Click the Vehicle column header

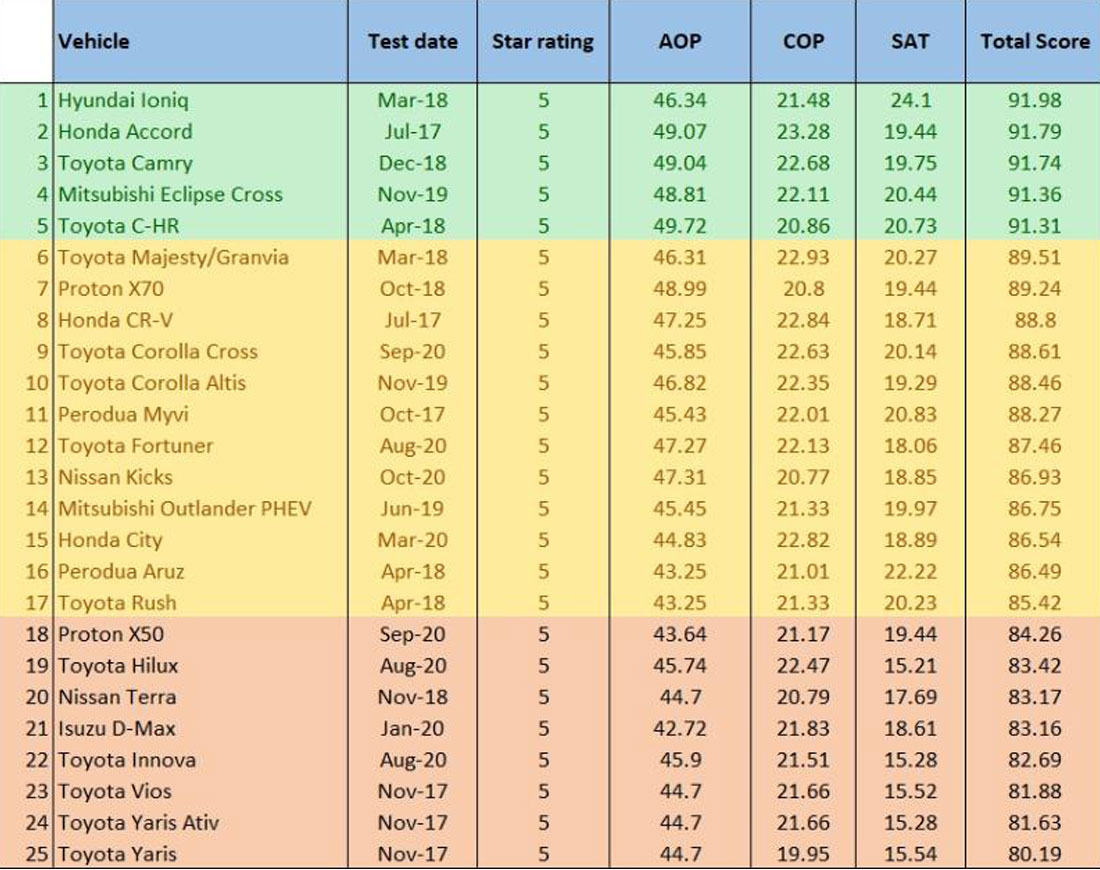(94, 42)
